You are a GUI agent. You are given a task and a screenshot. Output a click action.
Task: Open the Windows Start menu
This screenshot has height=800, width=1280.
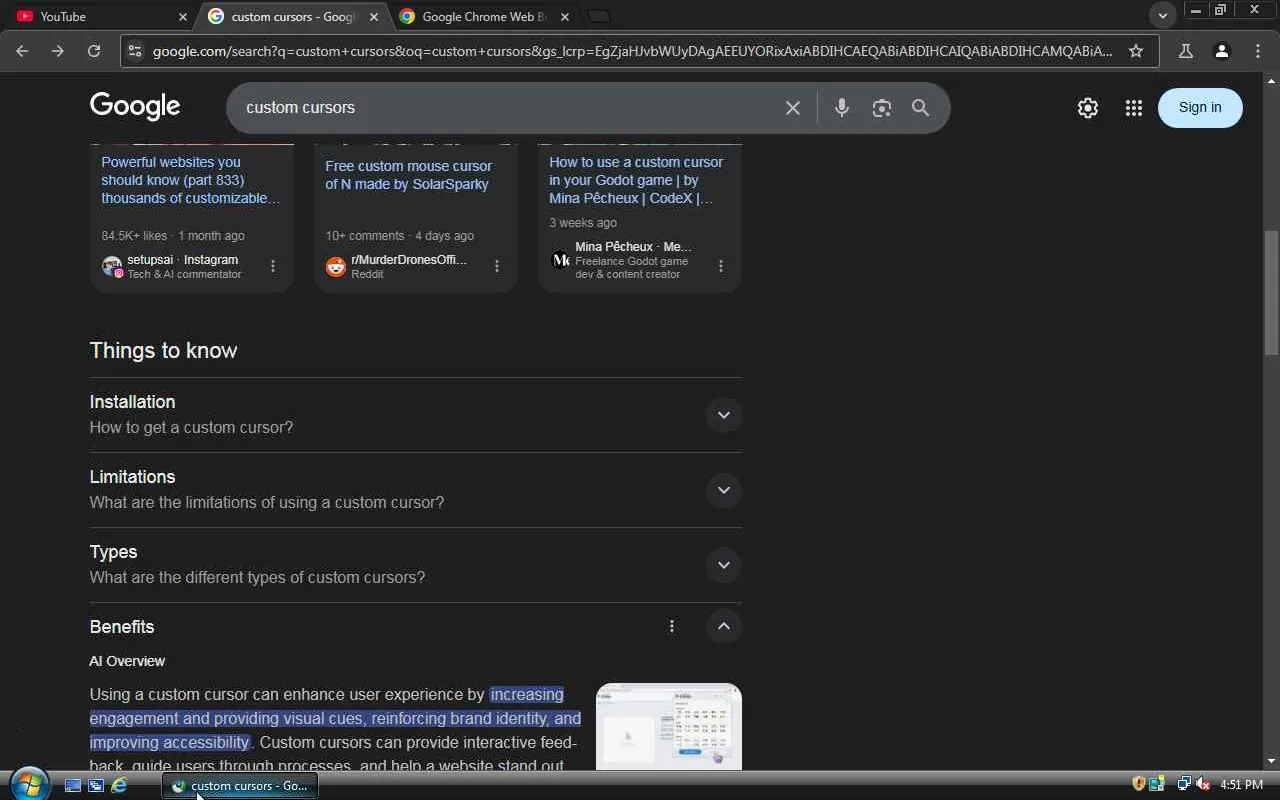(28, 784)
